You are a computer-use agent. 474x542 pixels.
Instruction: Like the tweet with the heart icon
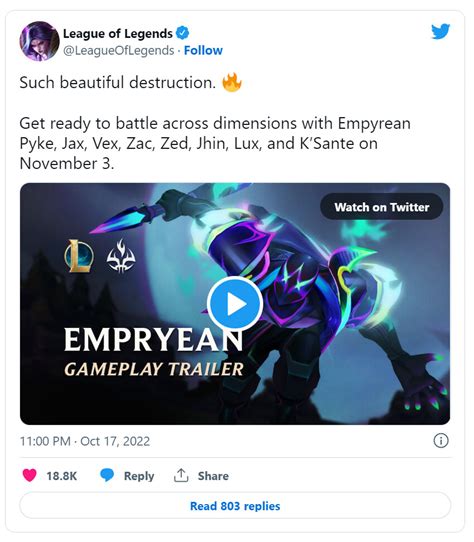(29, 475)
